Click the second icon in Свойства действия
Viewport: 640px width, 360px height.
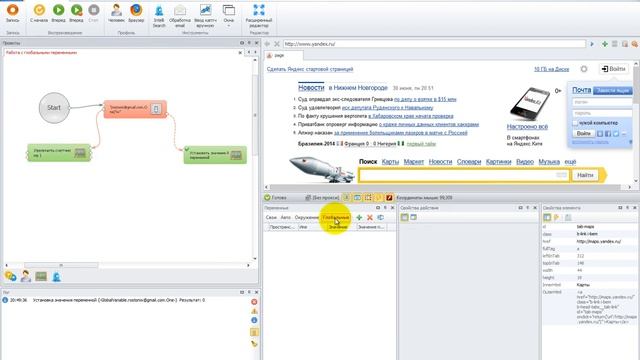(413, 218)
